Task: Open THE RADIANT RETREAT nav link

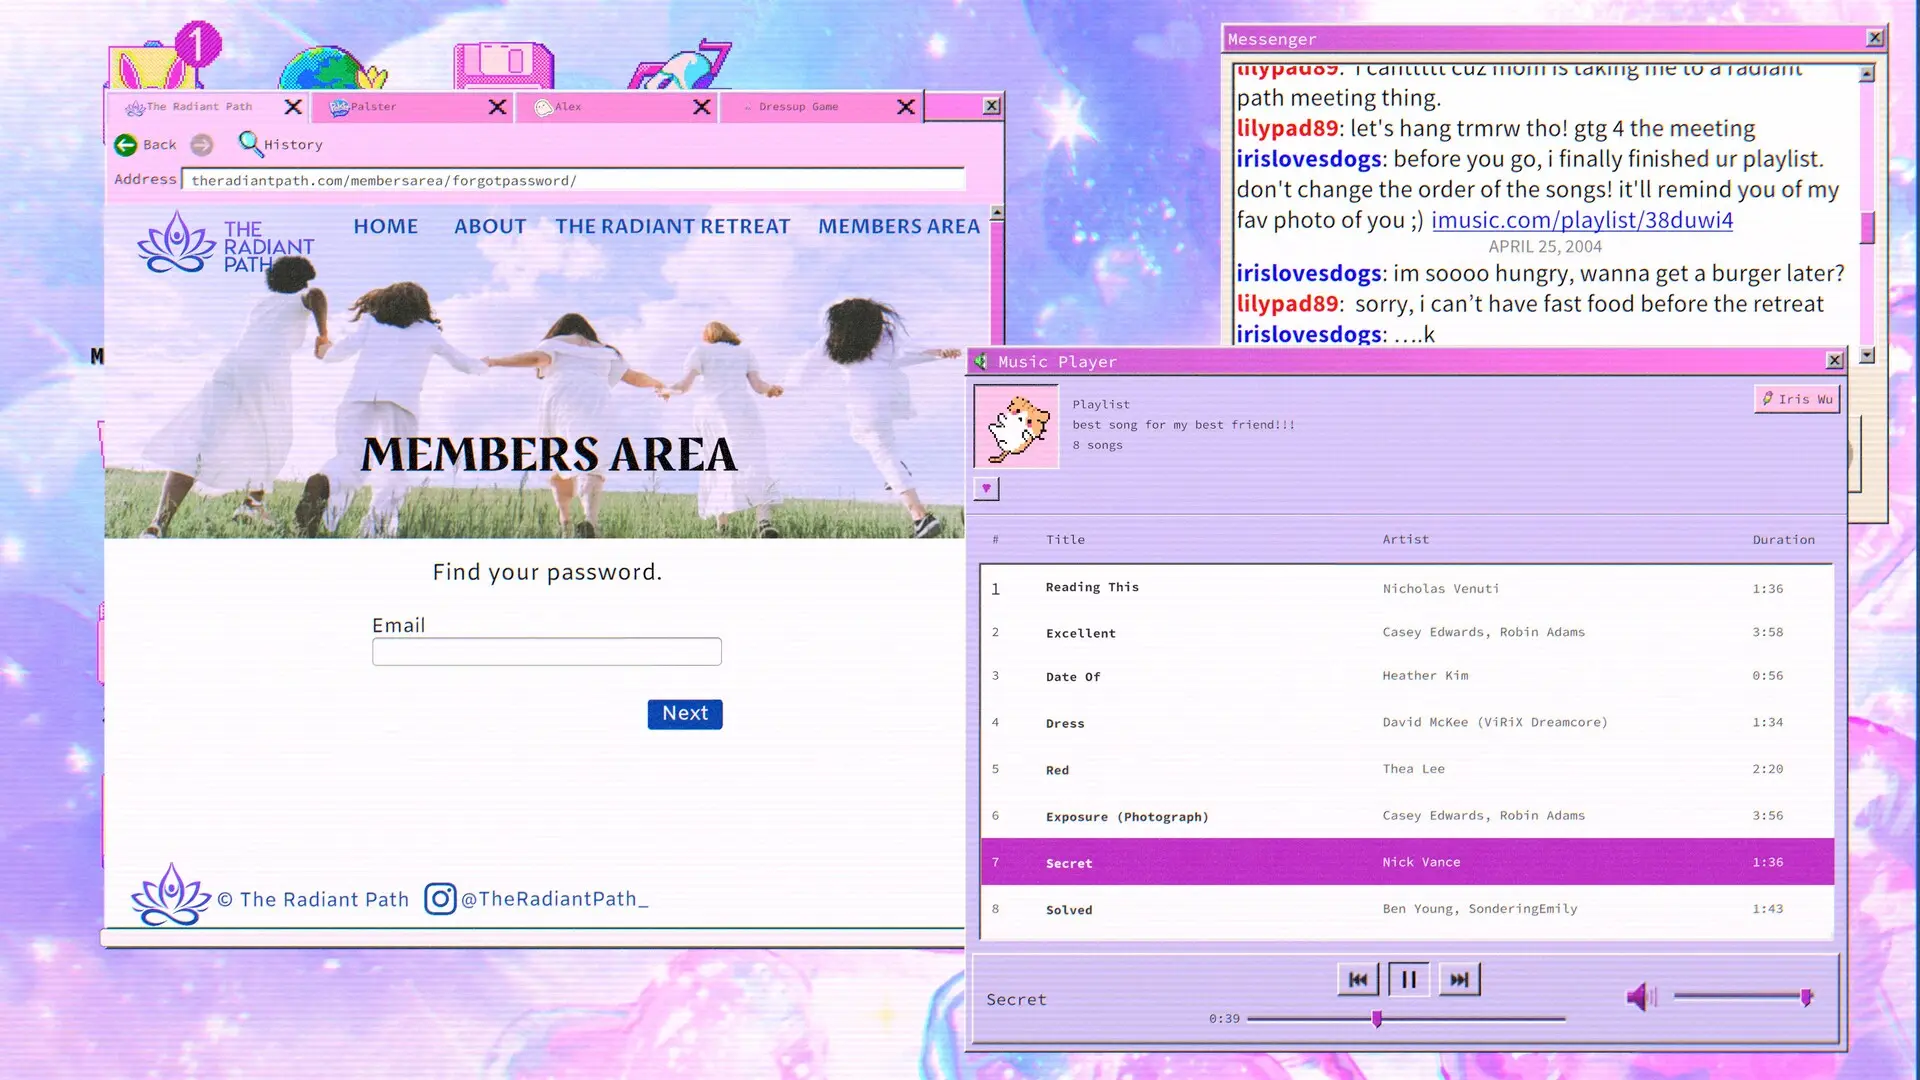Action: click(673, 227)
